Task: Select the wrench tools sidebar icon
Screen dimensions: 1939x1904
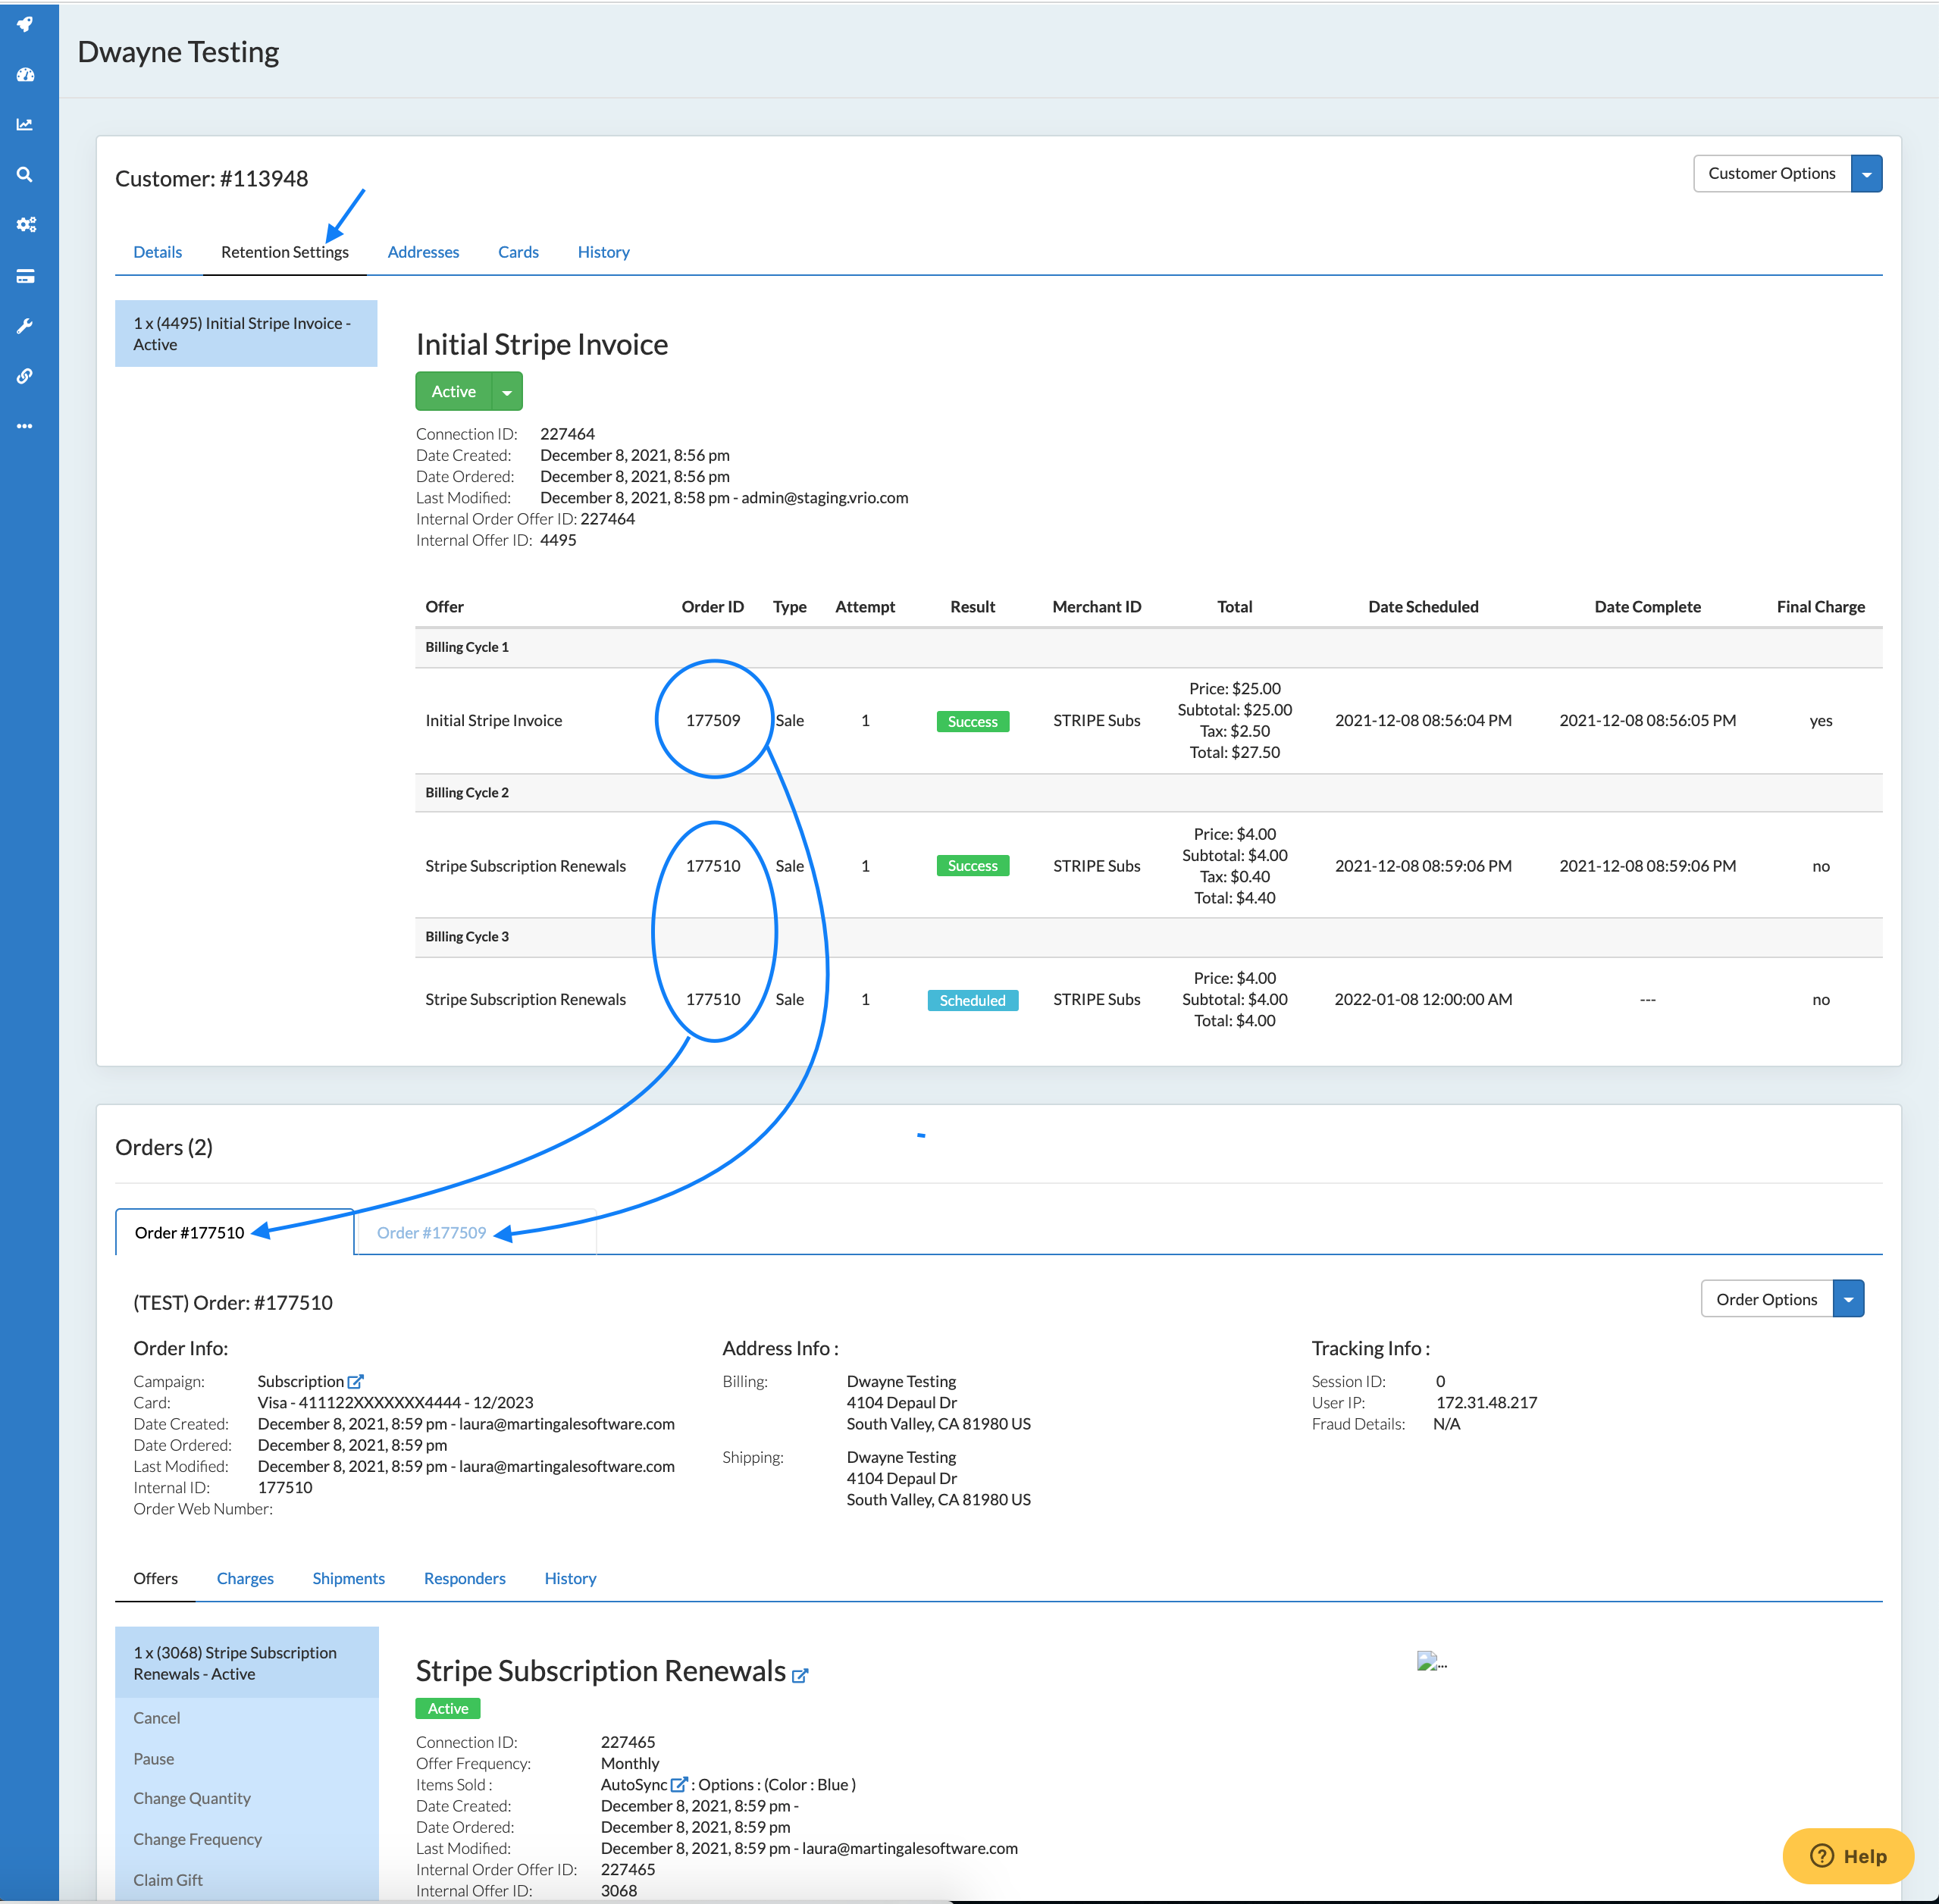Action: click(25, 326)
